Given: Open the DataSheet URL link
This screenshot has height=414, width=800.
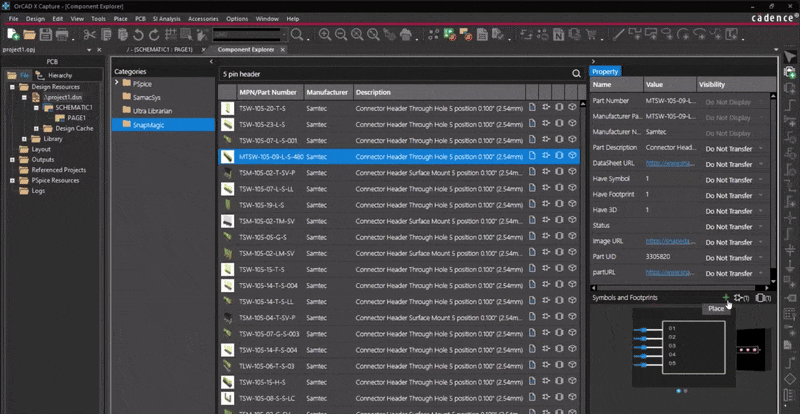Looking at the screenshot, I should pyautogui.click(x=670, y=164).
